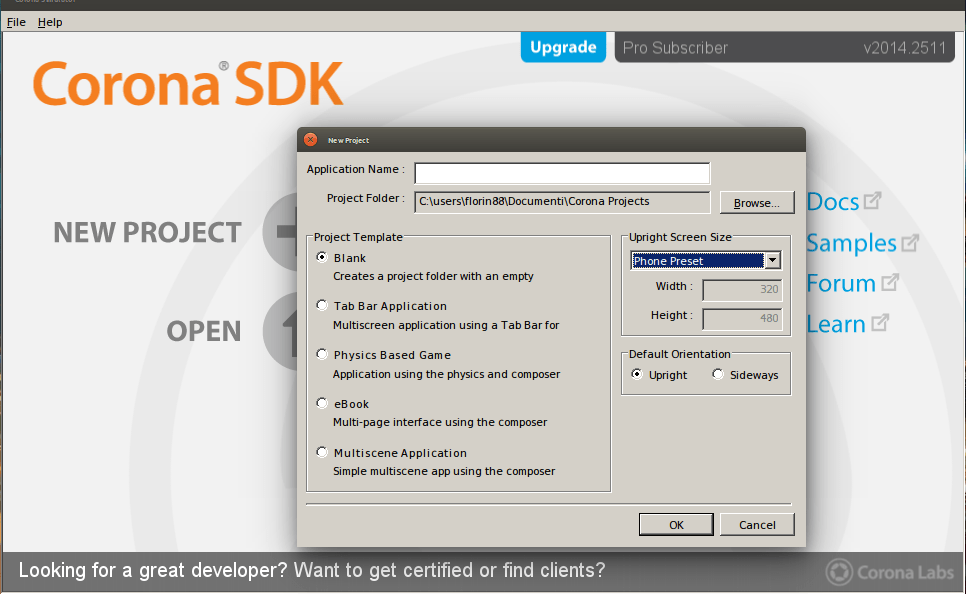Viewport: 966px width, 594px height.
Task: Confirm with the OK button
Action: (676, 524)
